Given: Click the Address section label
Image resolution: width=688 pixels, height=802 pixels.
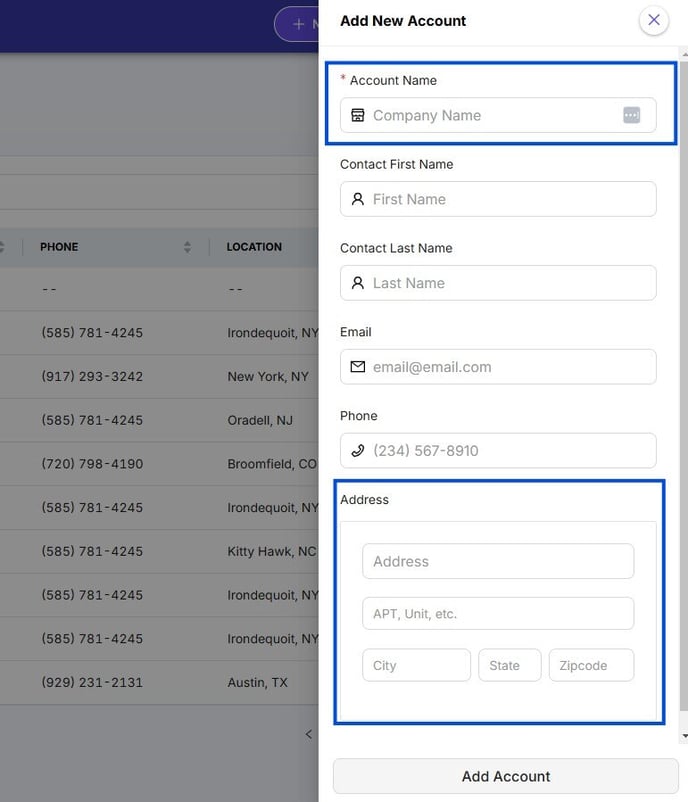Looking at the screenshot, I should [x=364, y=500].
